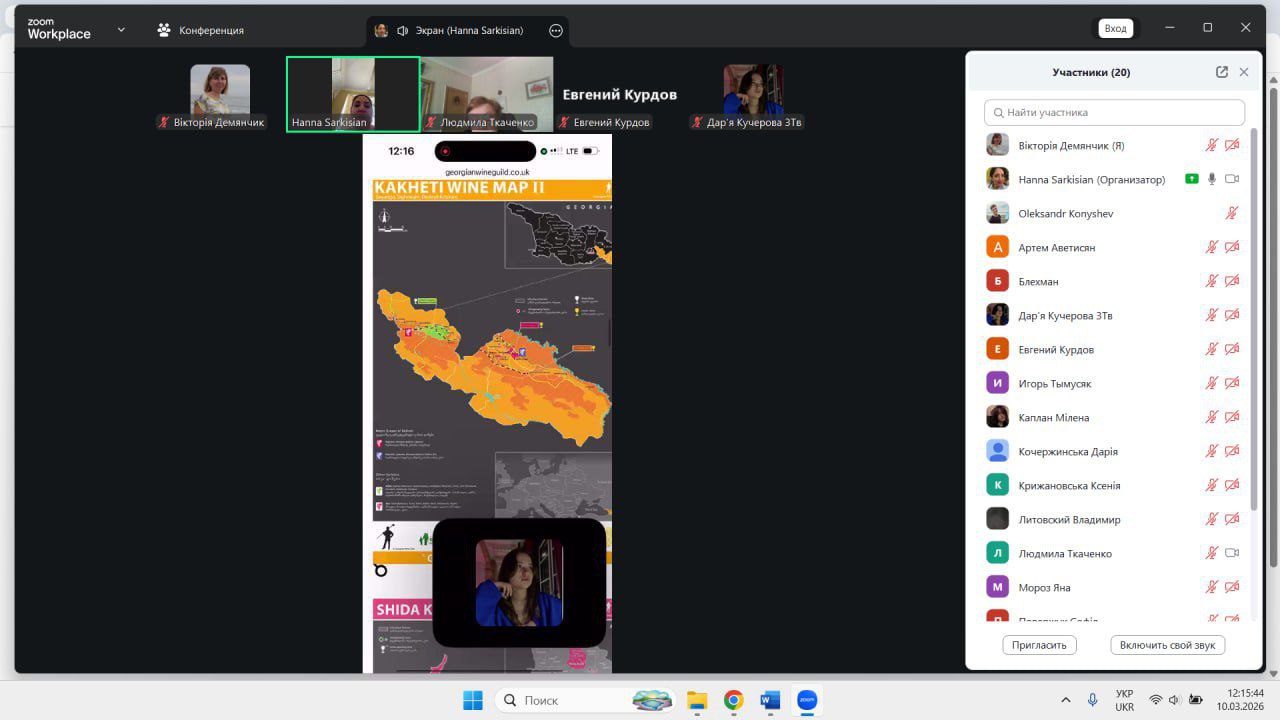The image size is (1280, 720).
Task: Toggle Артем Аветисян's disabled video icon
Action: click(1232, 247)
